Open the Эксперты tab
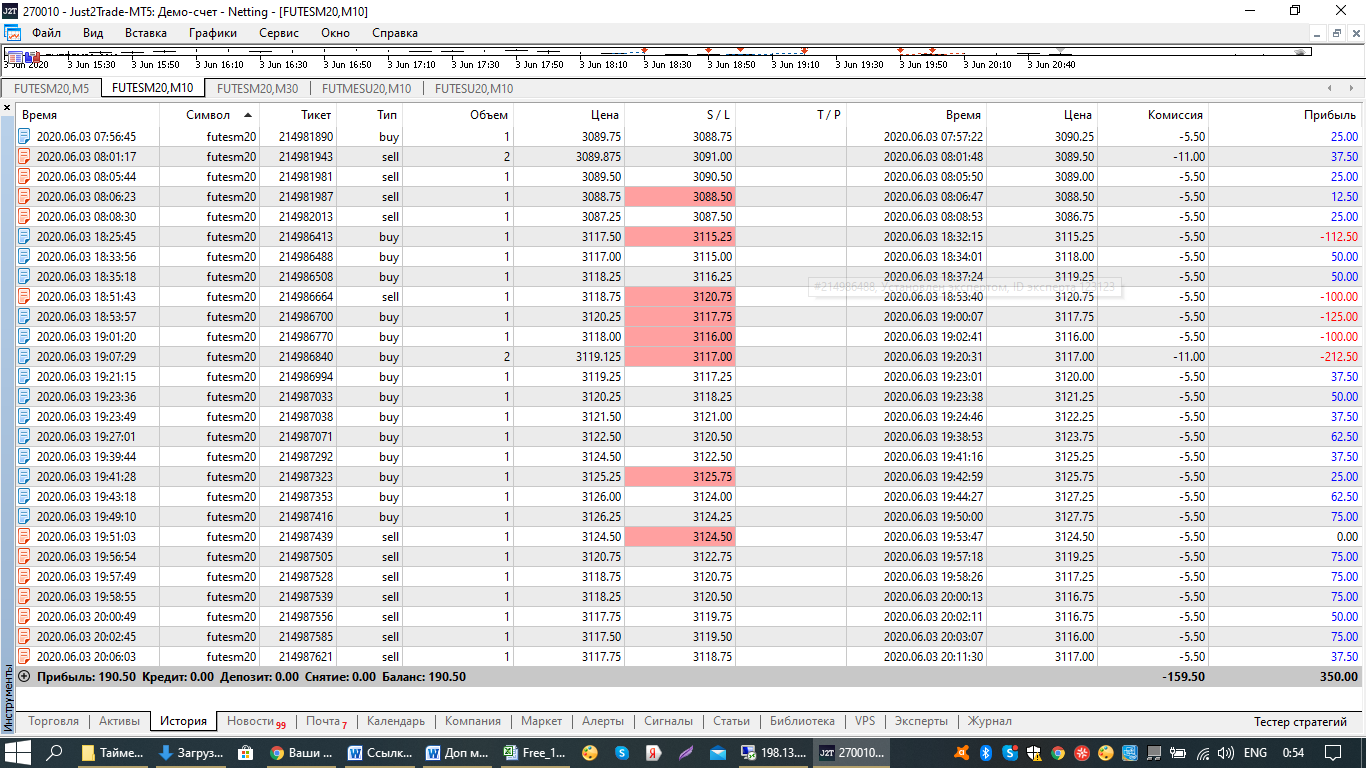This screenshot has height=768, width=1366. 921,721
